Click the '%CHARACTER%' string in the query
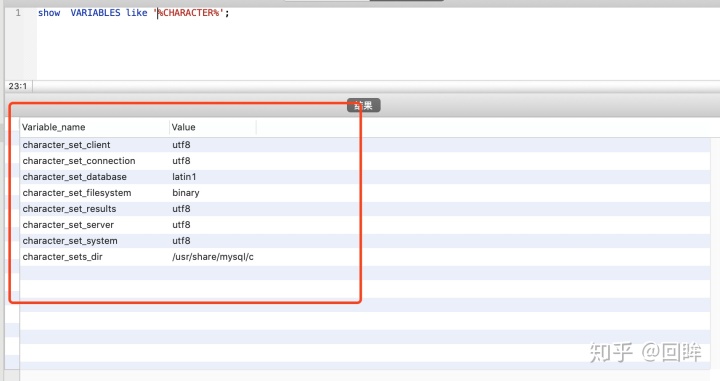The image size is (720, 381). [x=189, y=13]
